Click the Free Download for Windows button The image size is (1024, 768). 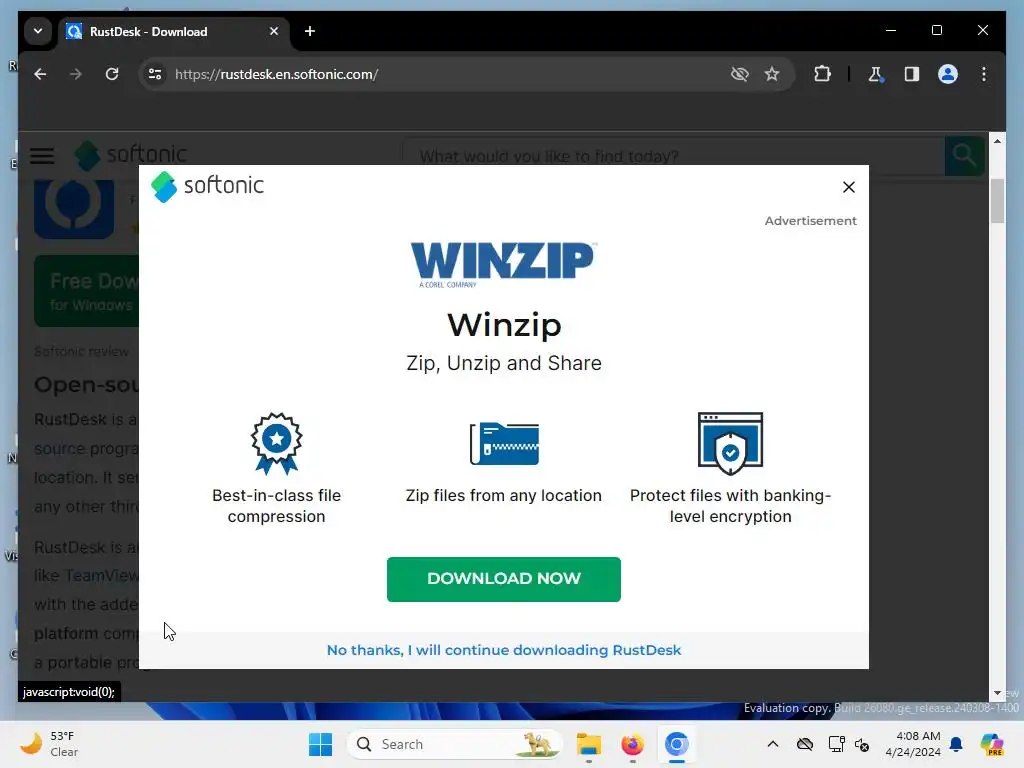pyautogui.click(x=86, y=291)
